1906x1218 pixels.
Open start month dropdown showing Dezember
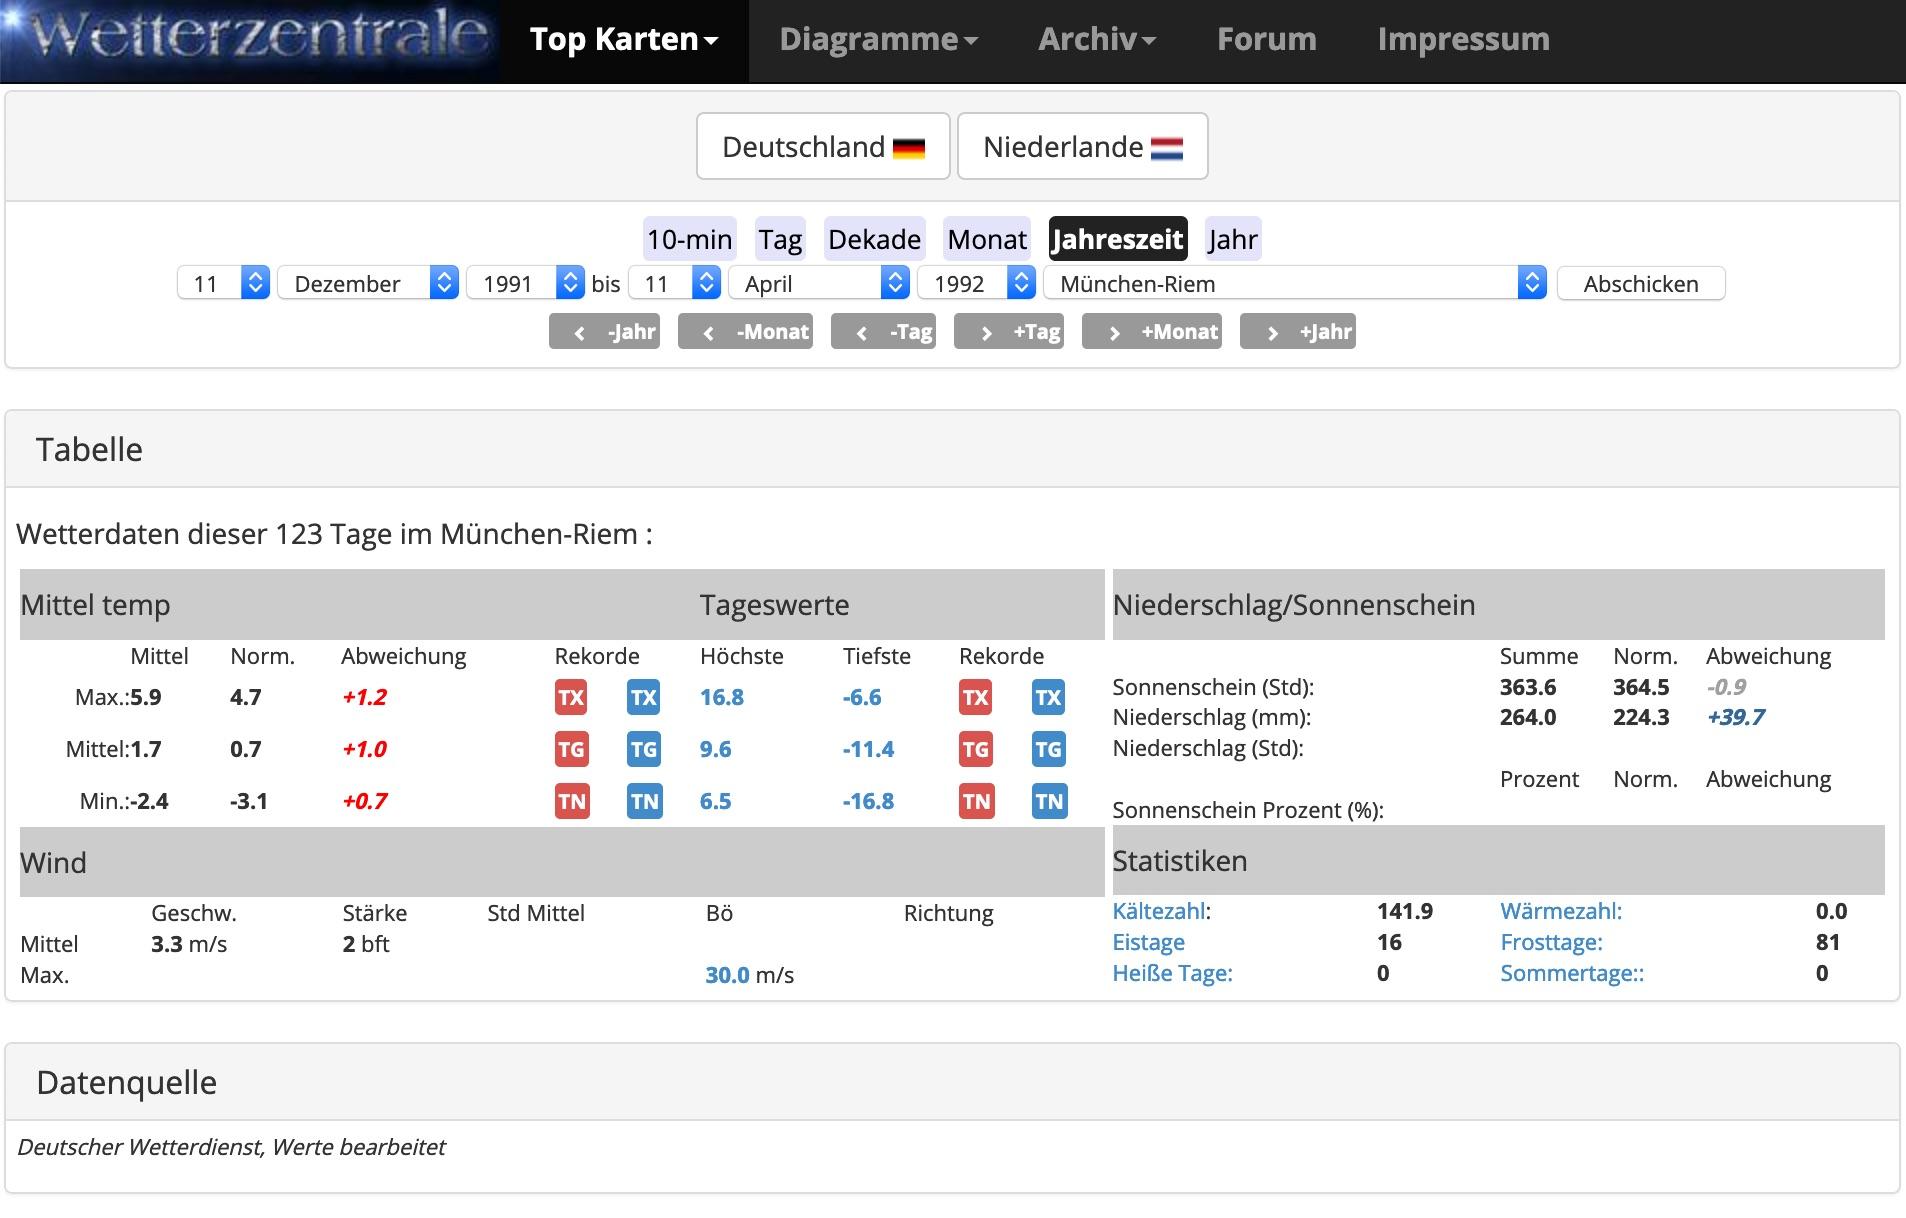pyautogui.click(x=368, y=283)
